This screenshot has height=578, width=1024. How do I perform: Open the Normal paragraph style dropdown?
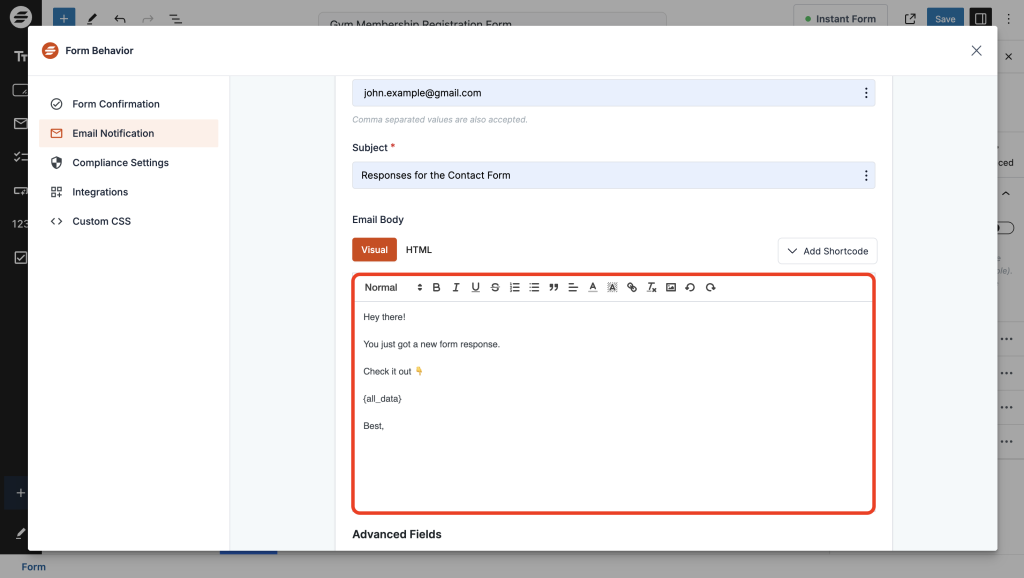pyautogui.click(x=393, y=288)
